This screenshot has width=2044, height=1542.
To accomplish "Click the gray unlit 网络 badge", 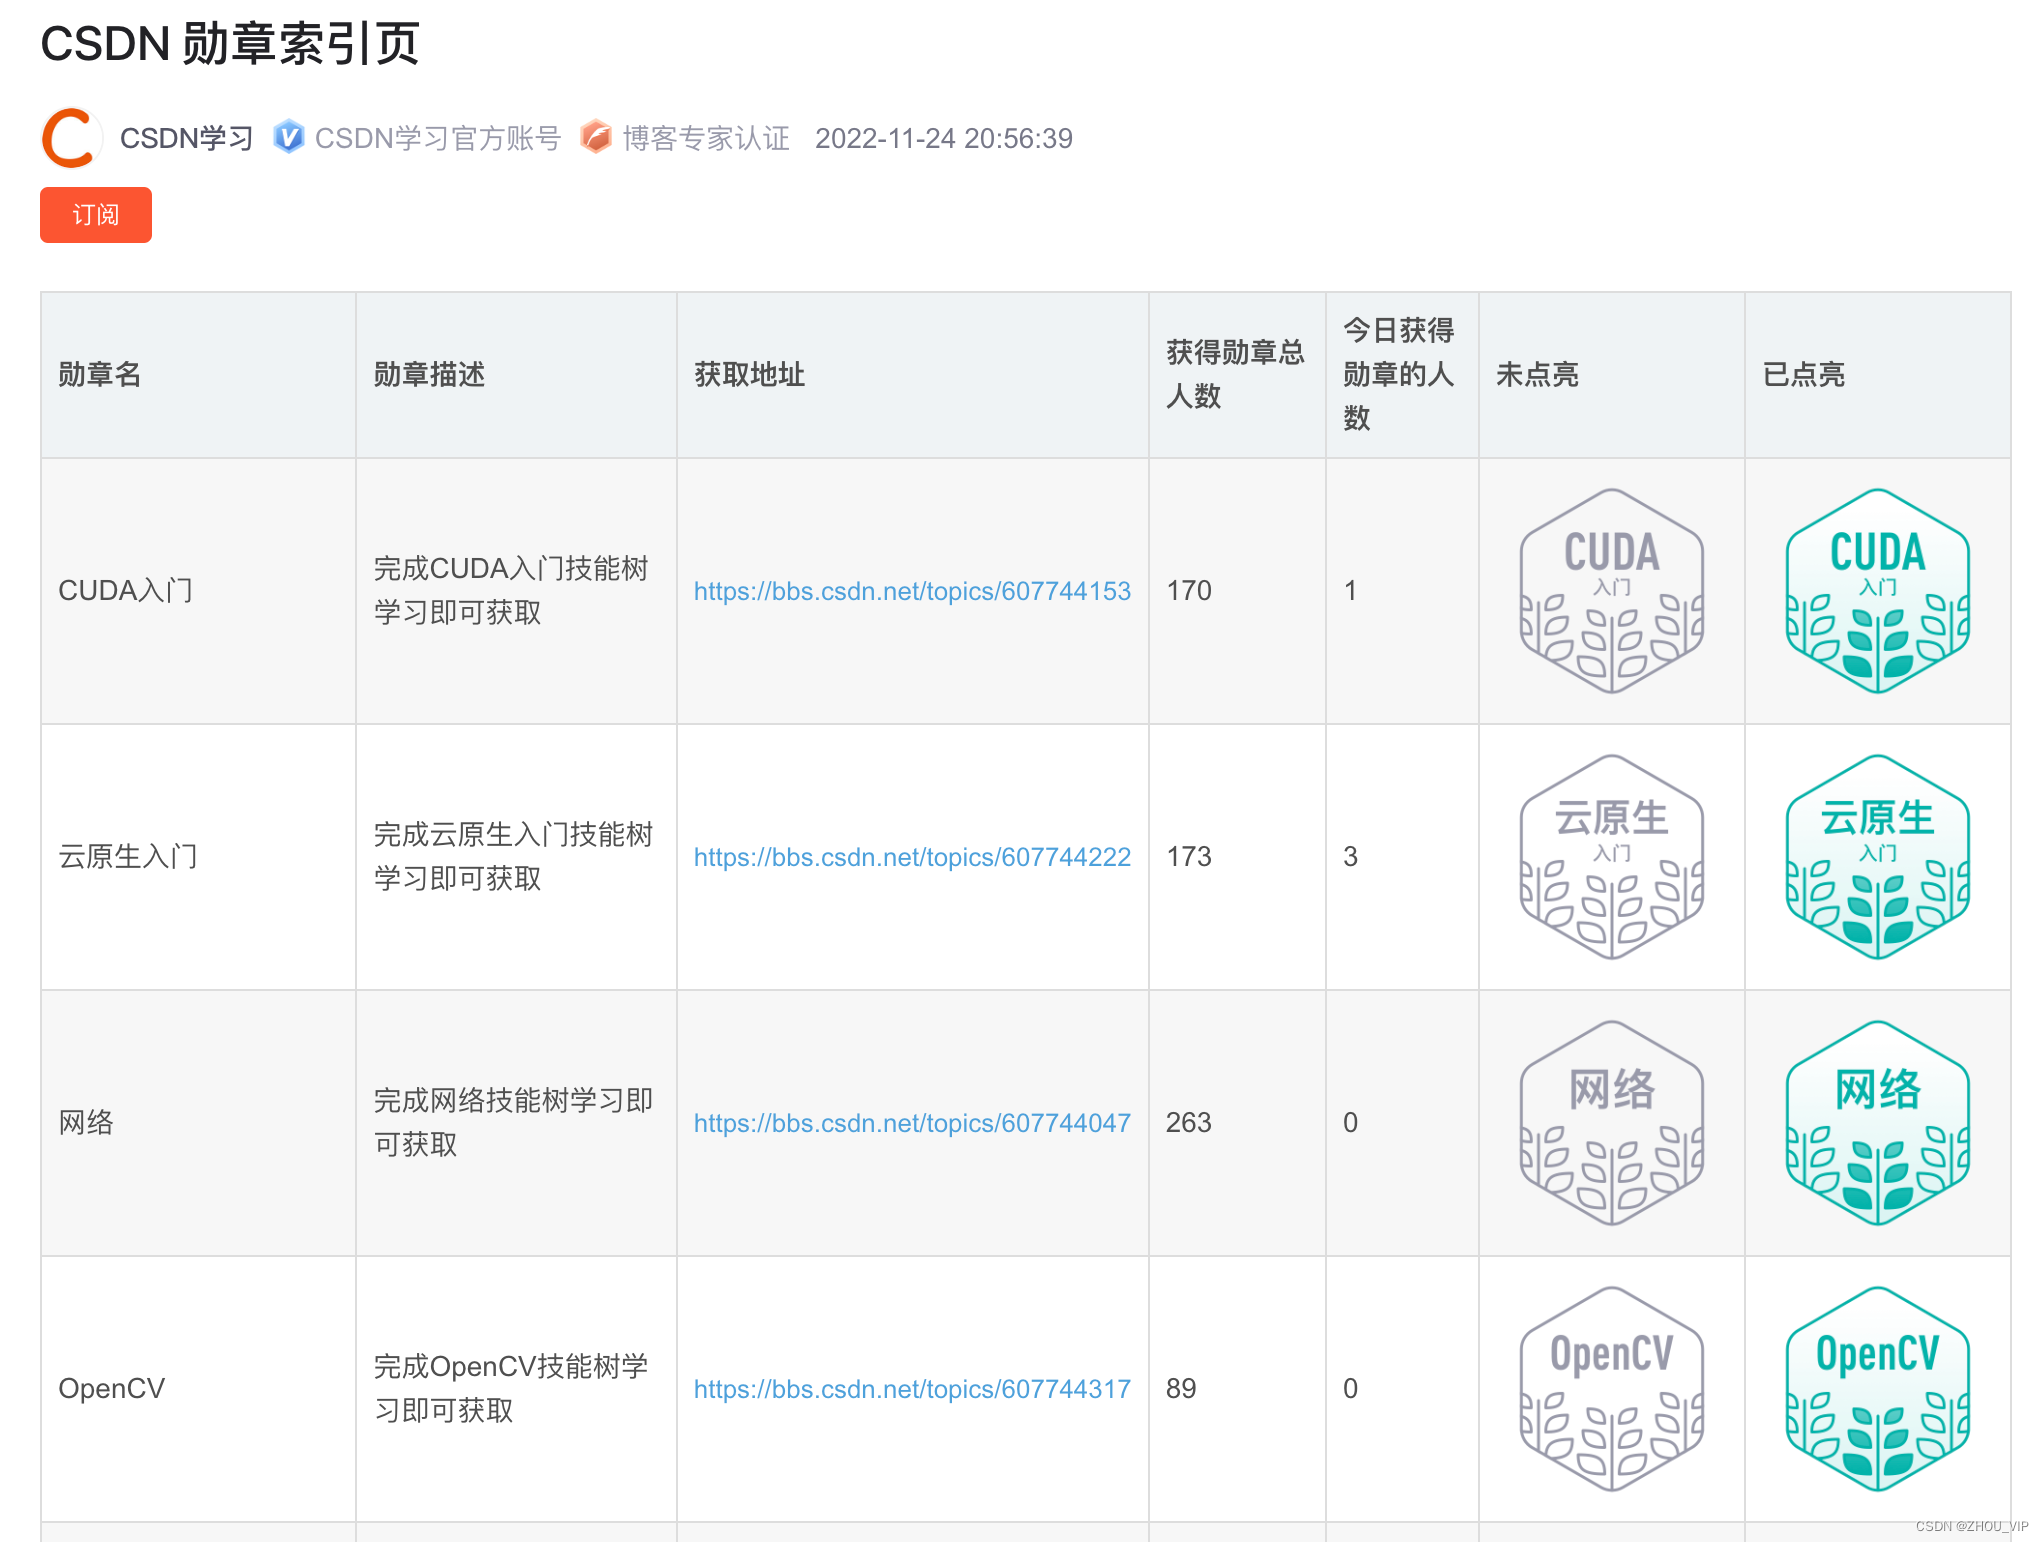I will click(x=1611, y=1123).
